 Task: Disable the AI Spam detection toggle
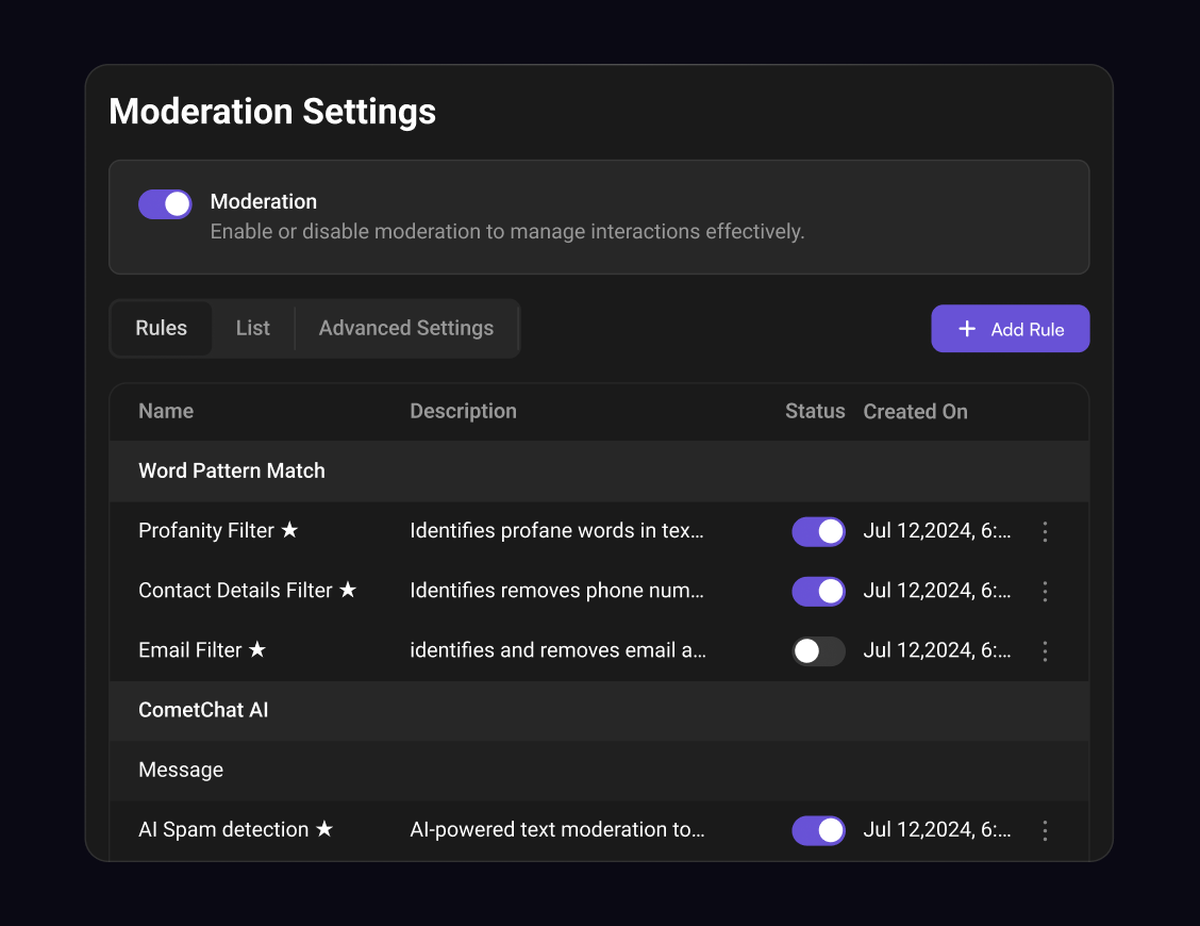click(818, 830)
